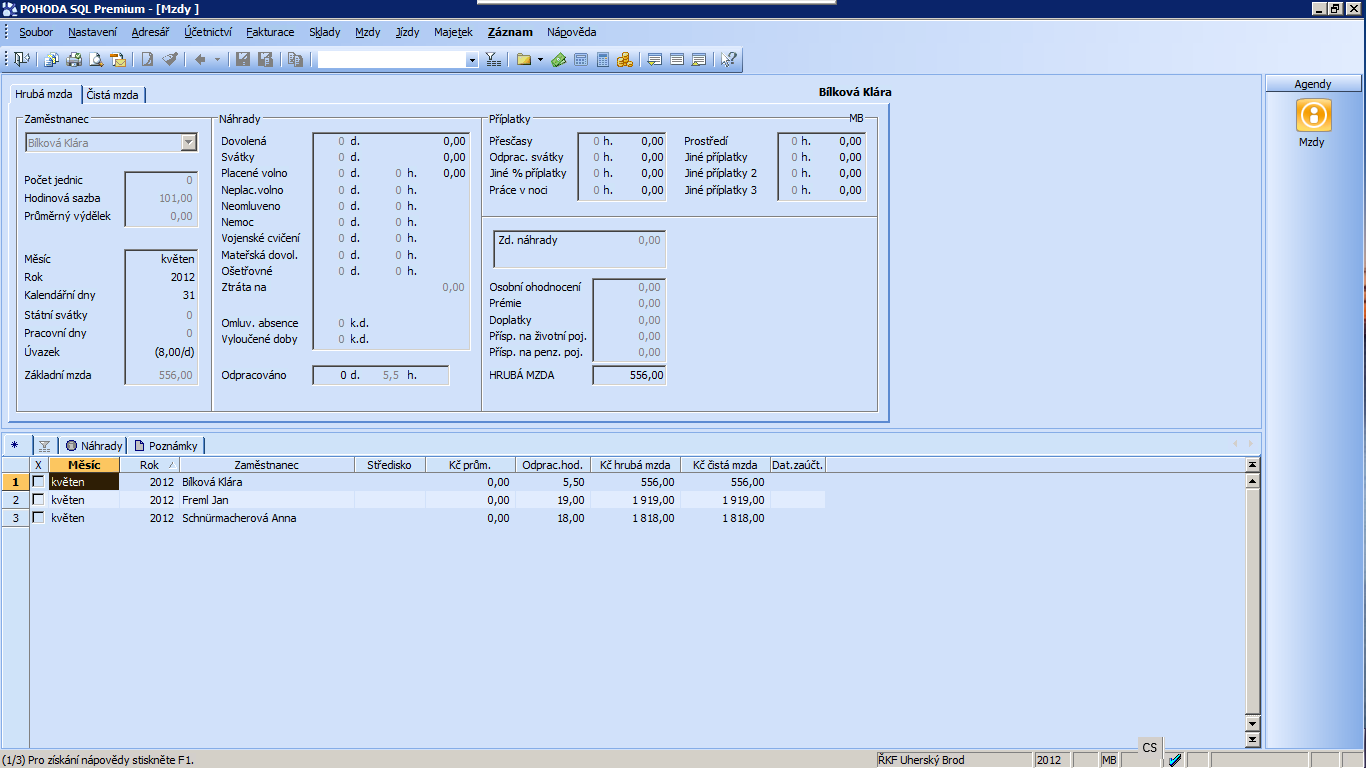This screenshot has width=1366, height=768.
Task: Click the first save diskette icon
Action: (242, 60)
